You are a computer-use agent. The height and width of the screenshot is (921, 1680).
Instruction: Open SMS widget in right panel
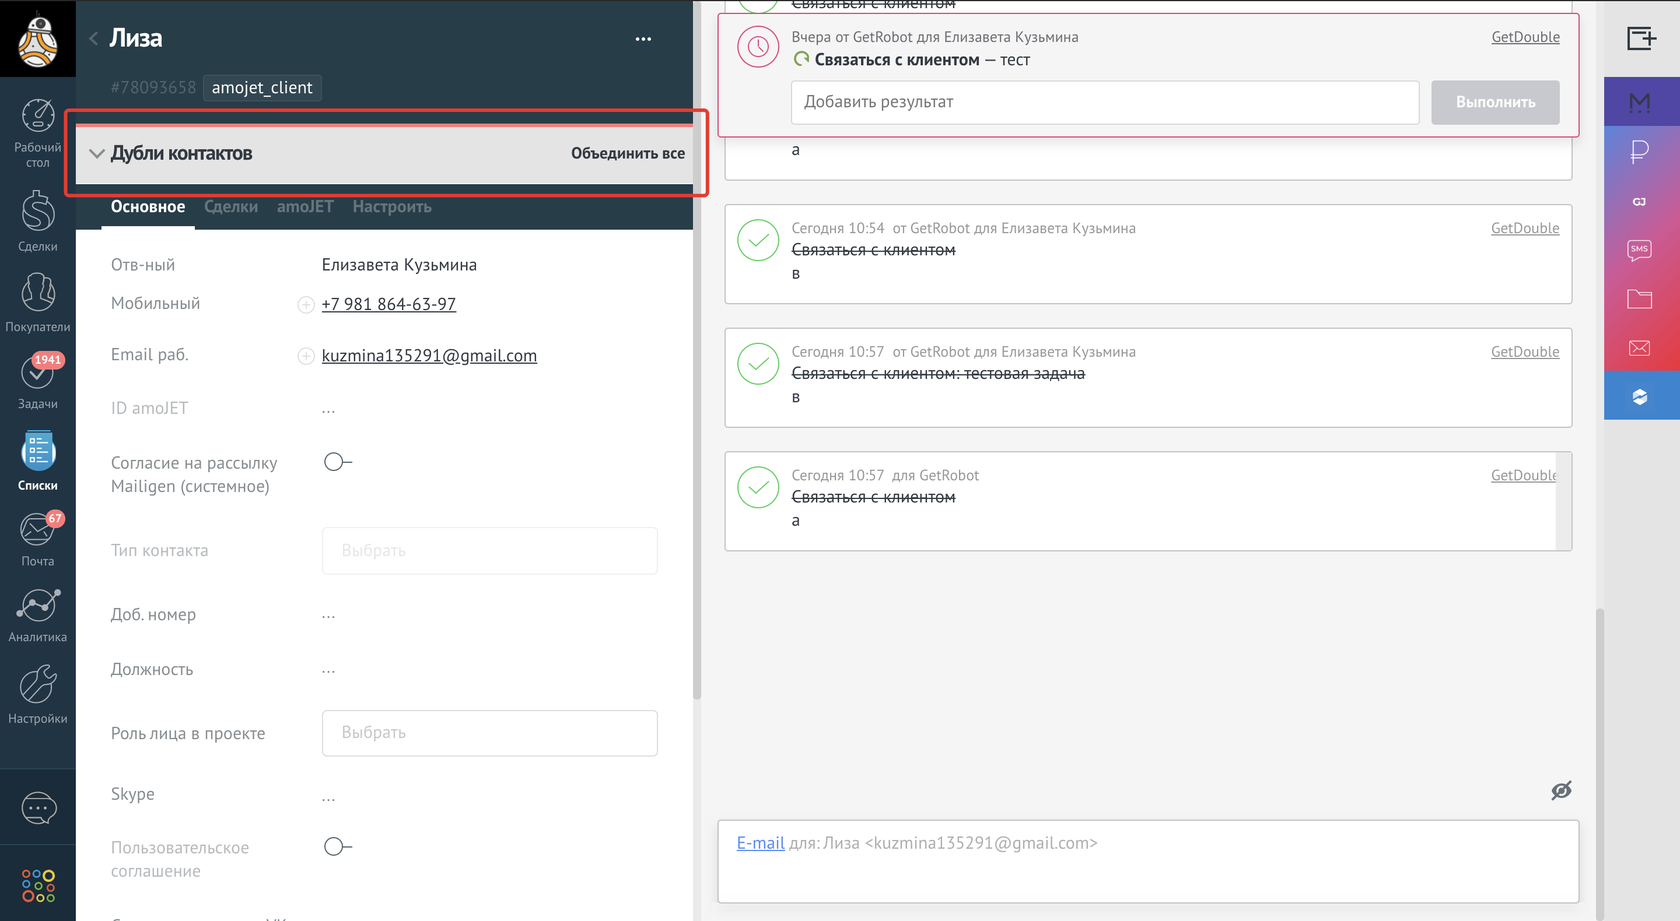point(1641,250)
